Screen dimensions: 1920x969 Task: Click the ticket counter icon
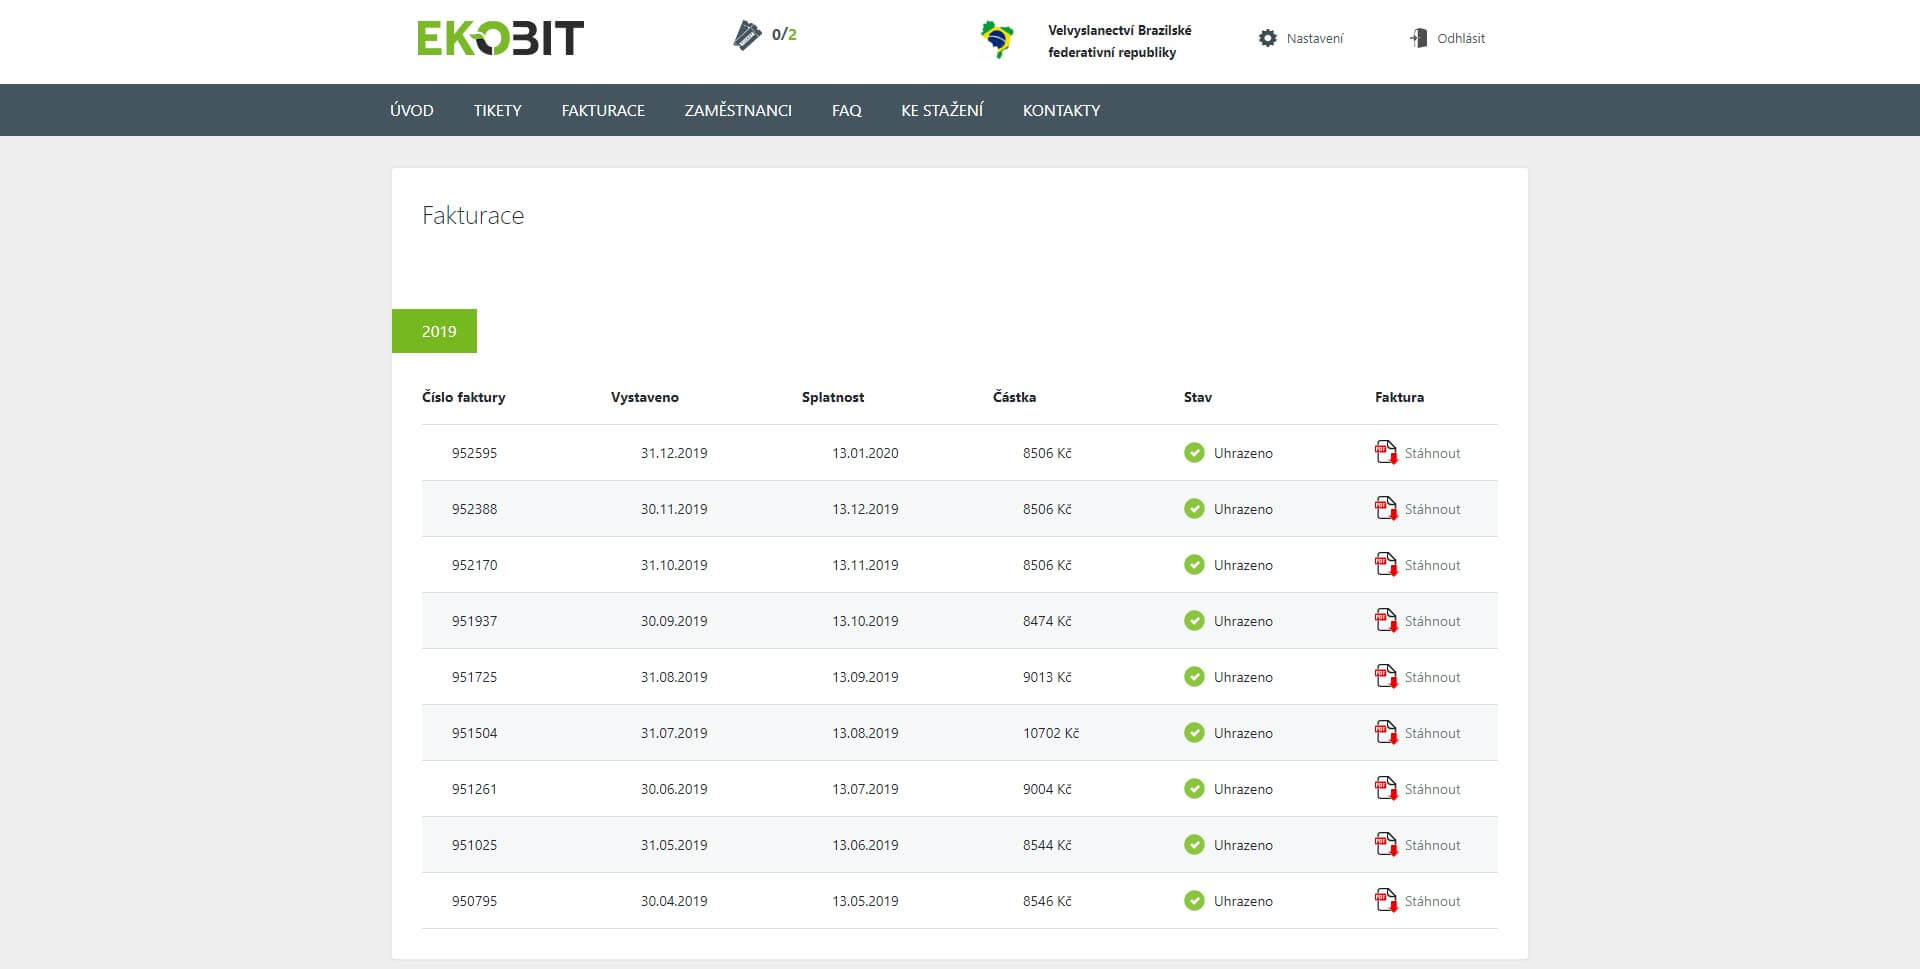[747, 36]
